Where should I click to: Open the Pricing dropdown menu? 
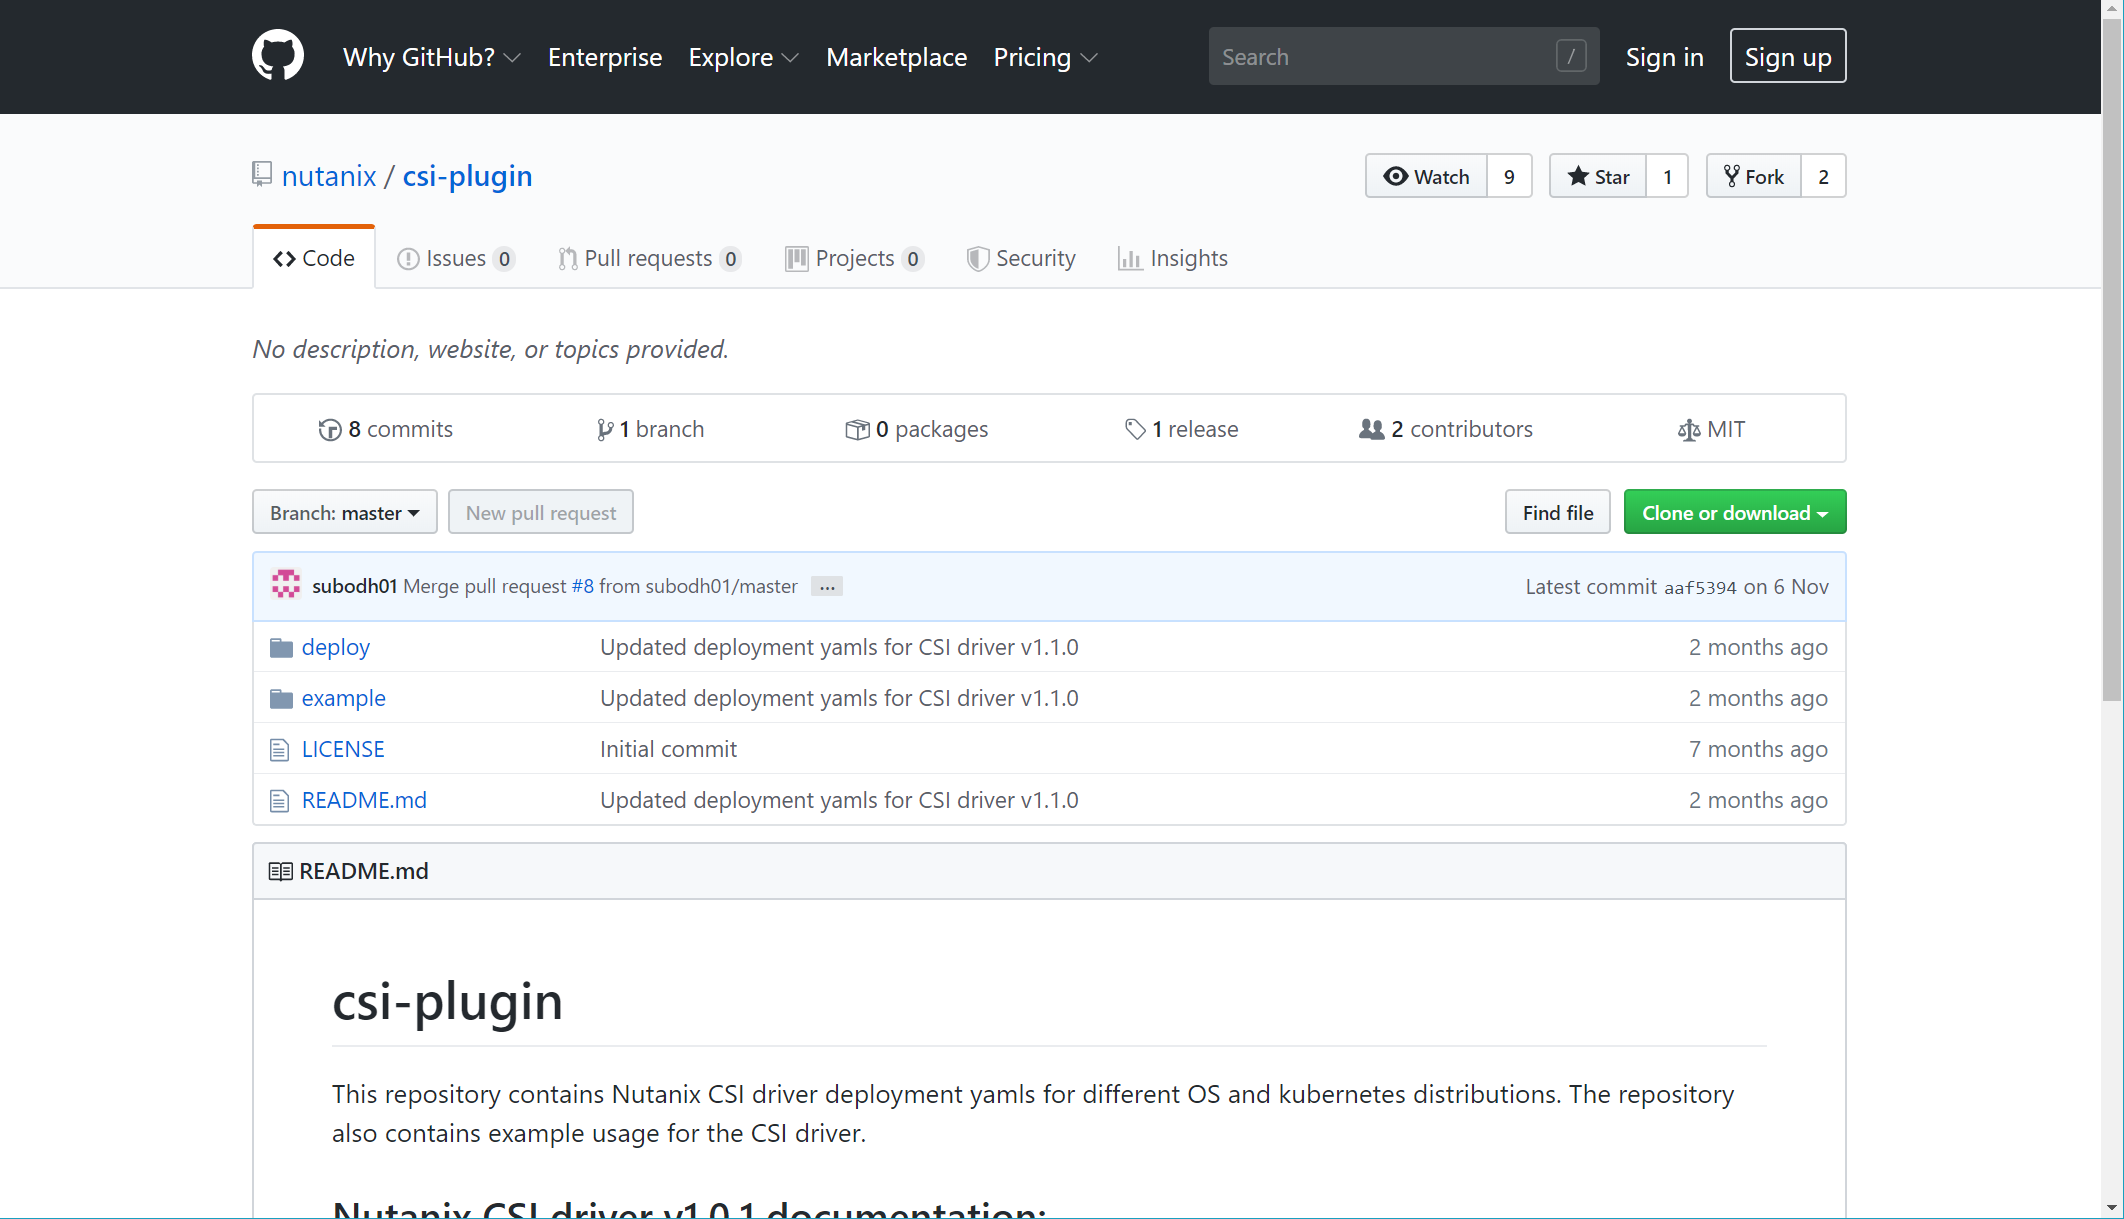(1045, 57)
